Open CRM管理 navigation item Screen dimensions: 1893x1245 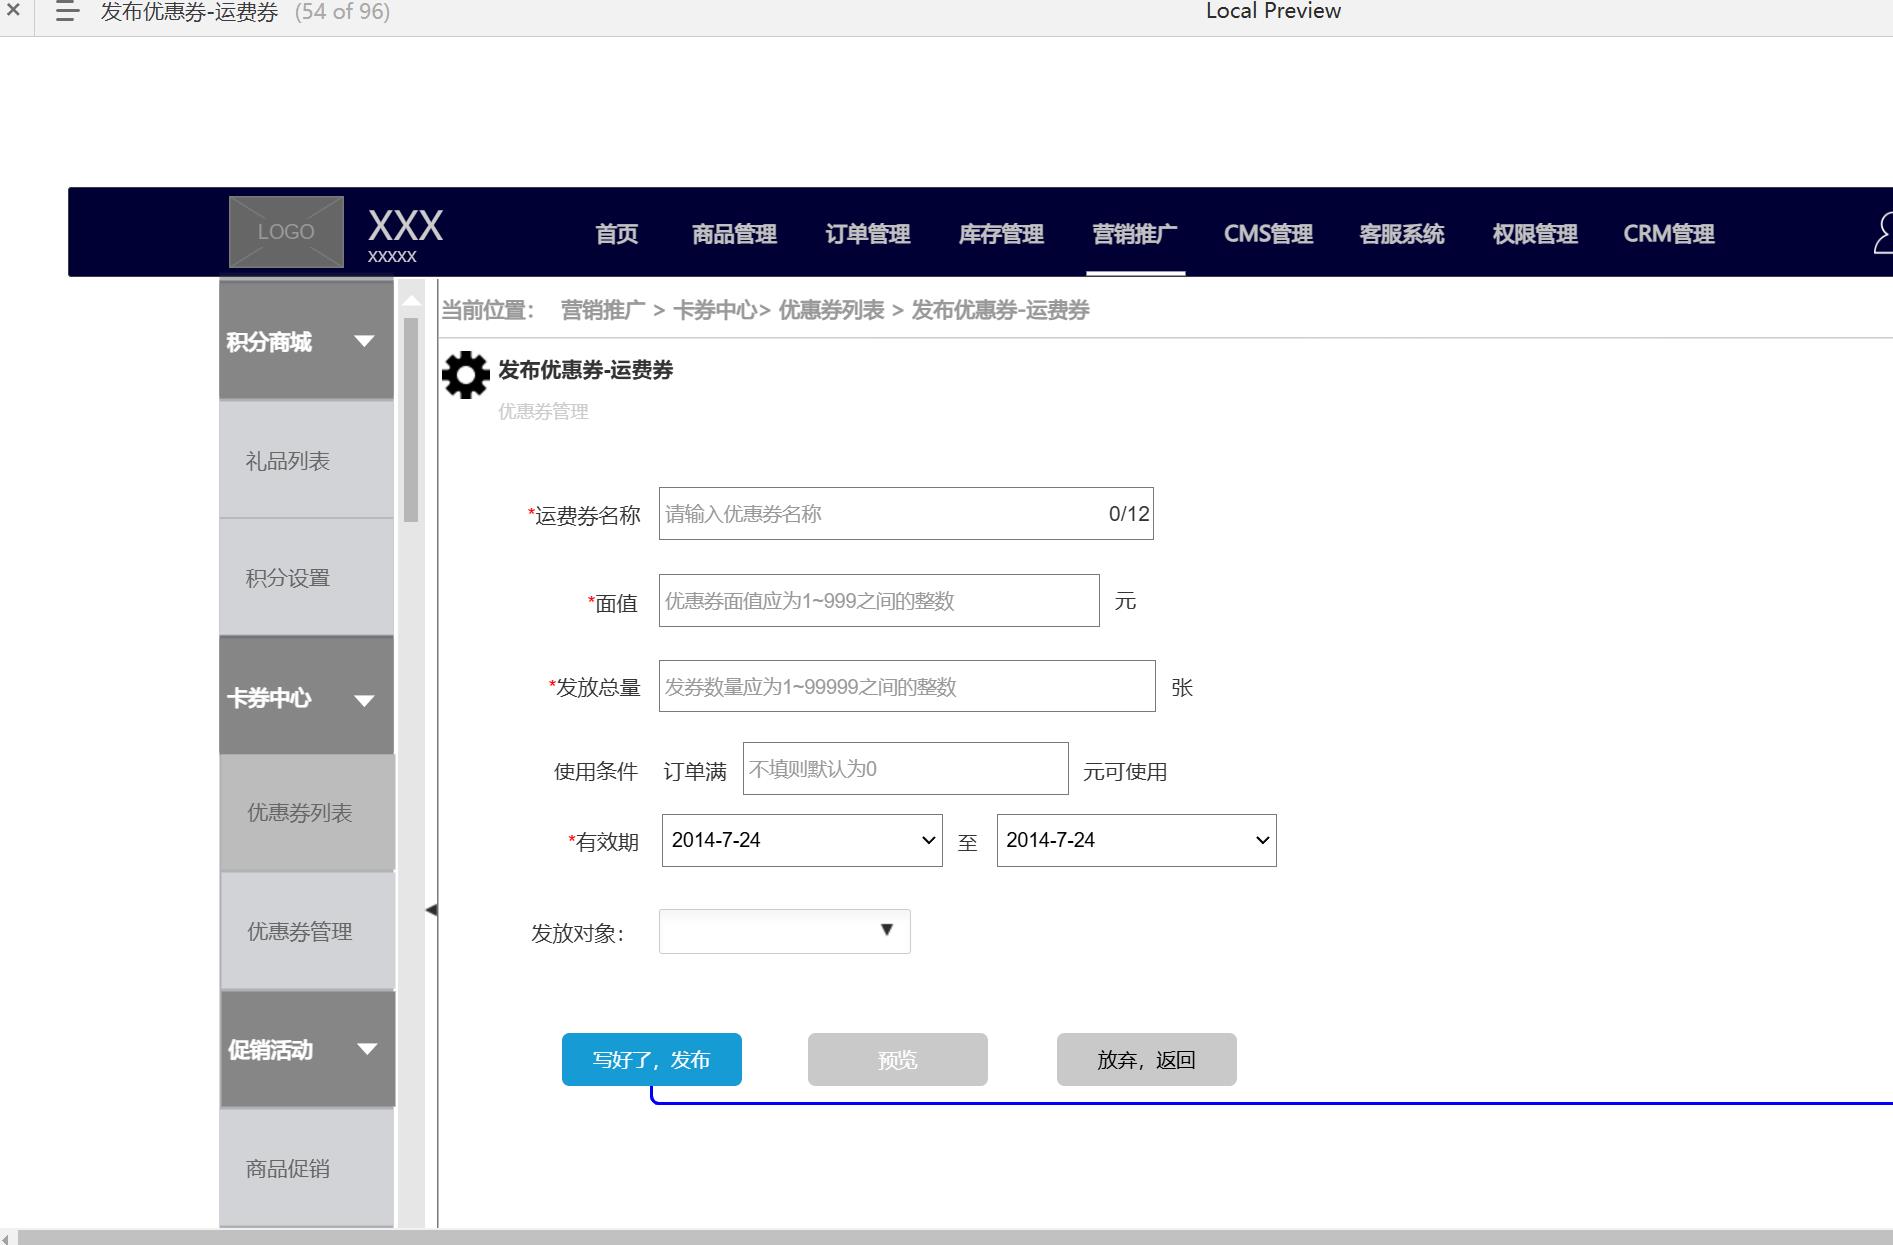(1669, 234)
